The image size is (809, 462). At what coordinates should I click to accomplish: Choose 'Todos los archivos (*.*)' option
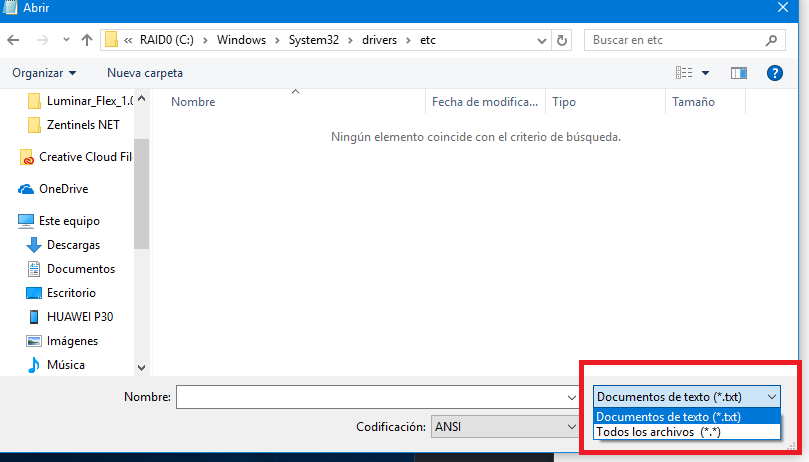(657, 432)
